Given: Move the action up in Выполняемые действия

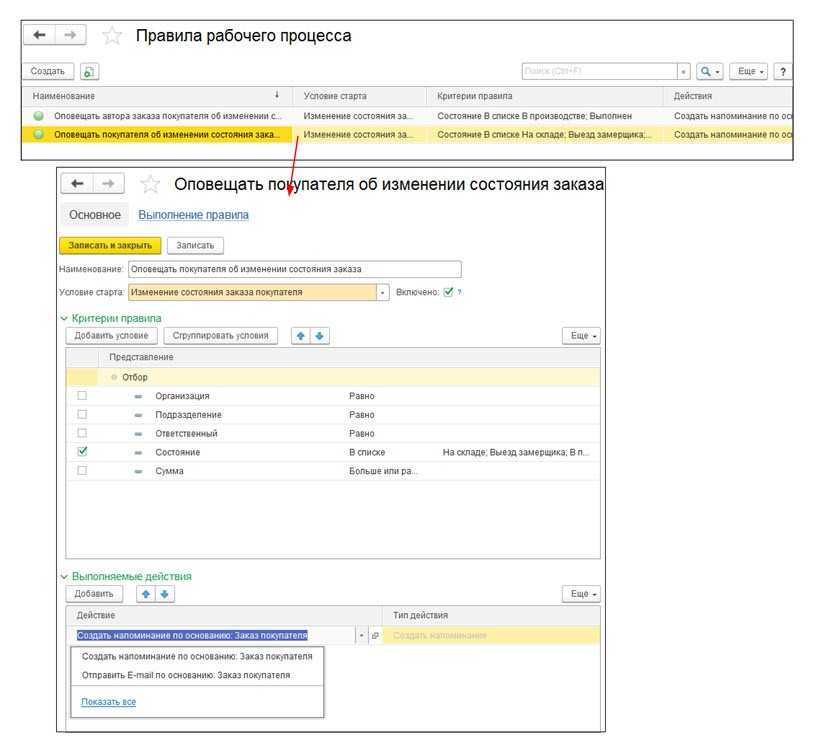Looking at the screenshot, I should pyautogui.click(x=145, y=594).
